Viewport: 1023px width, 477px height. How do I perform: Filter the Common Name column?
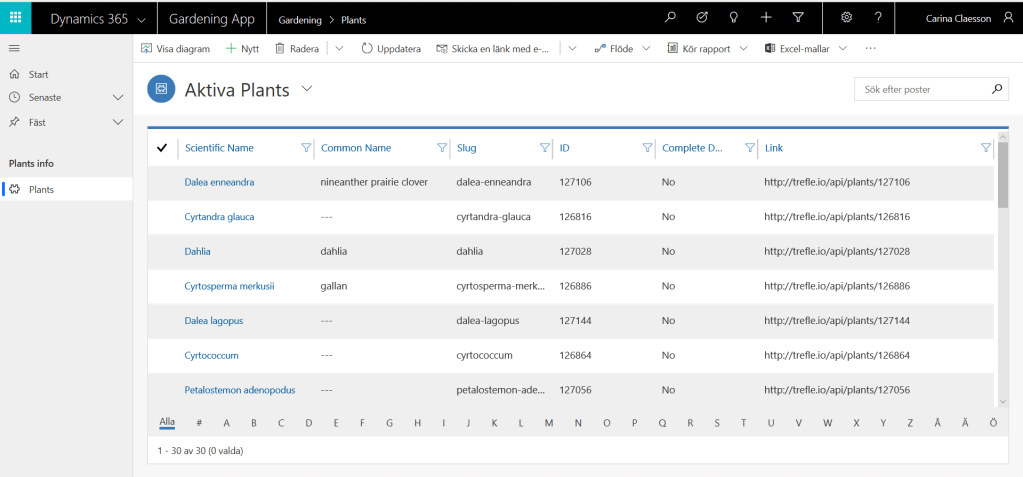pos(442,148)
